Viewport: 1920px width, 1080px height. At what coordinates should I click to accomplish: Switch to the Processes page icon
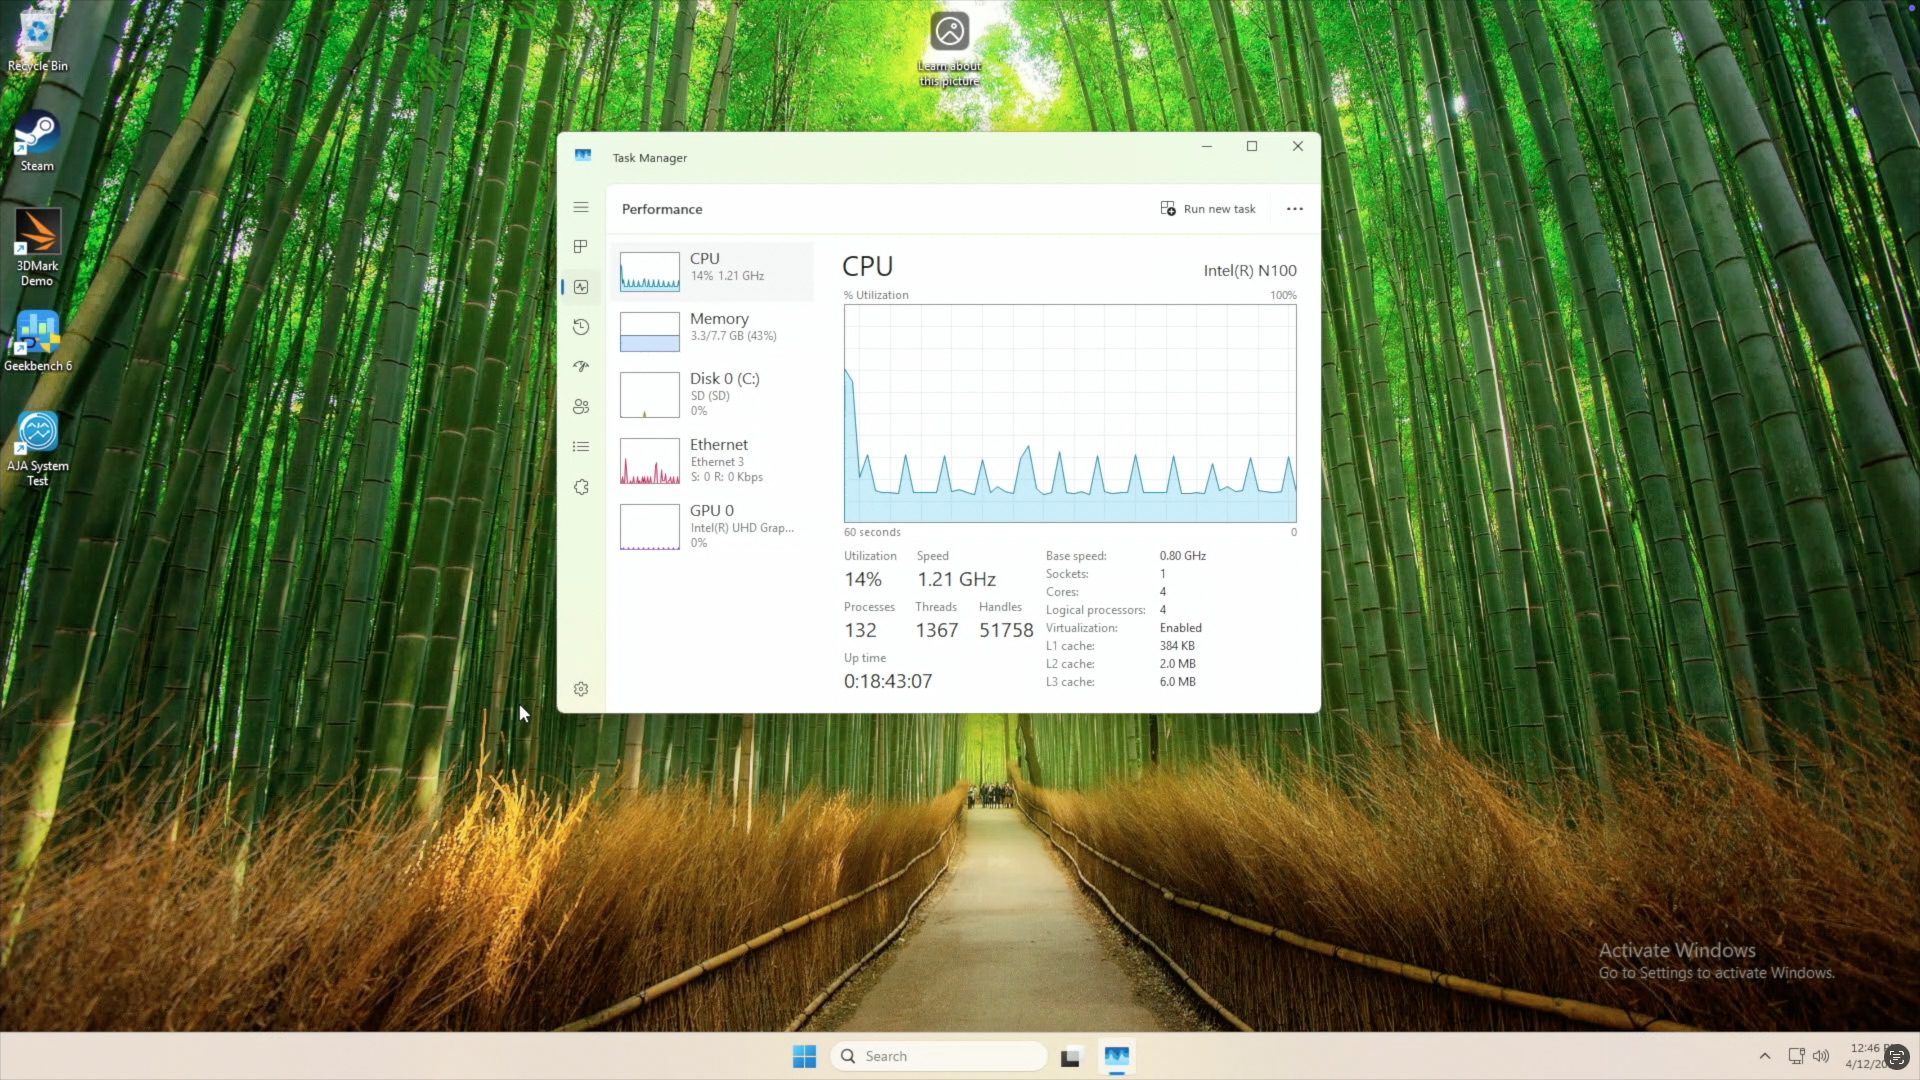(x=581, y=247)
